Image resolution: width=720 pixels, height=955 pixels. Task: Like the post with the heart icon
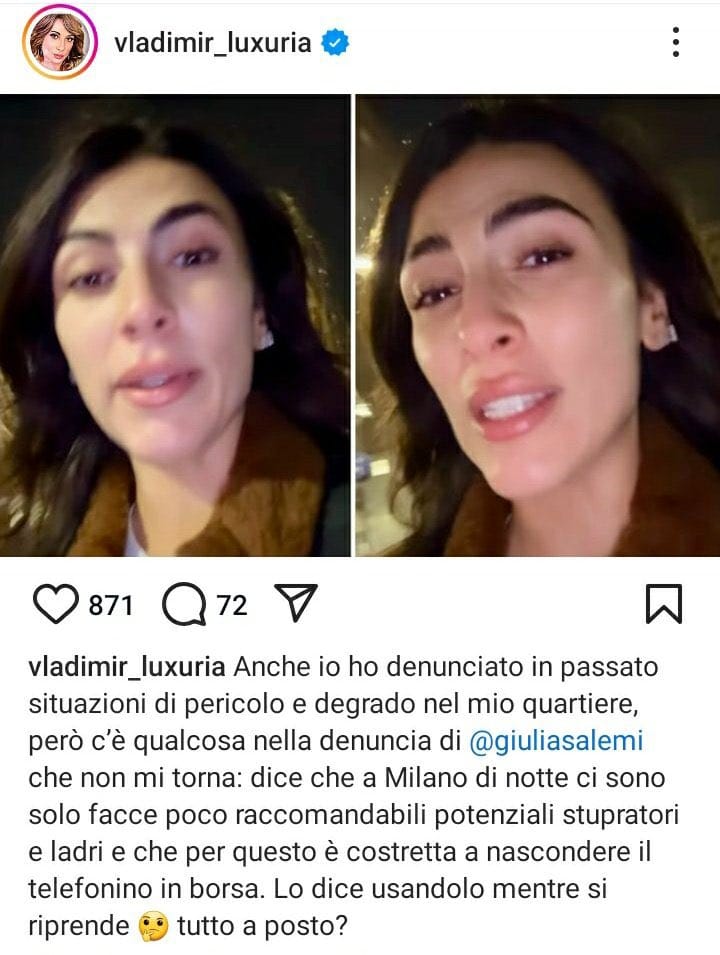(x=55, y=604)
